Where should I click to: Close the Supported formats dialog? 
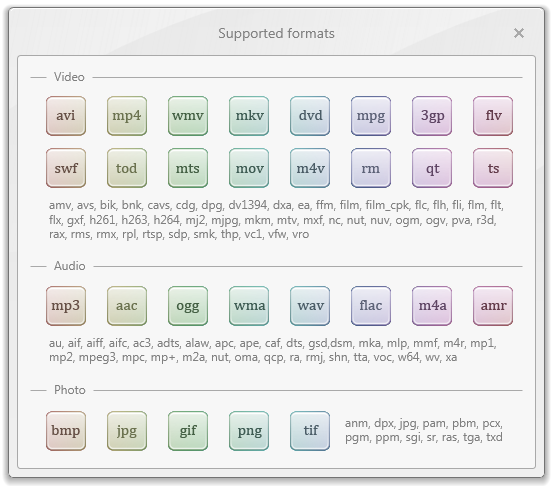pyautogui.click(x=519, y=33)
